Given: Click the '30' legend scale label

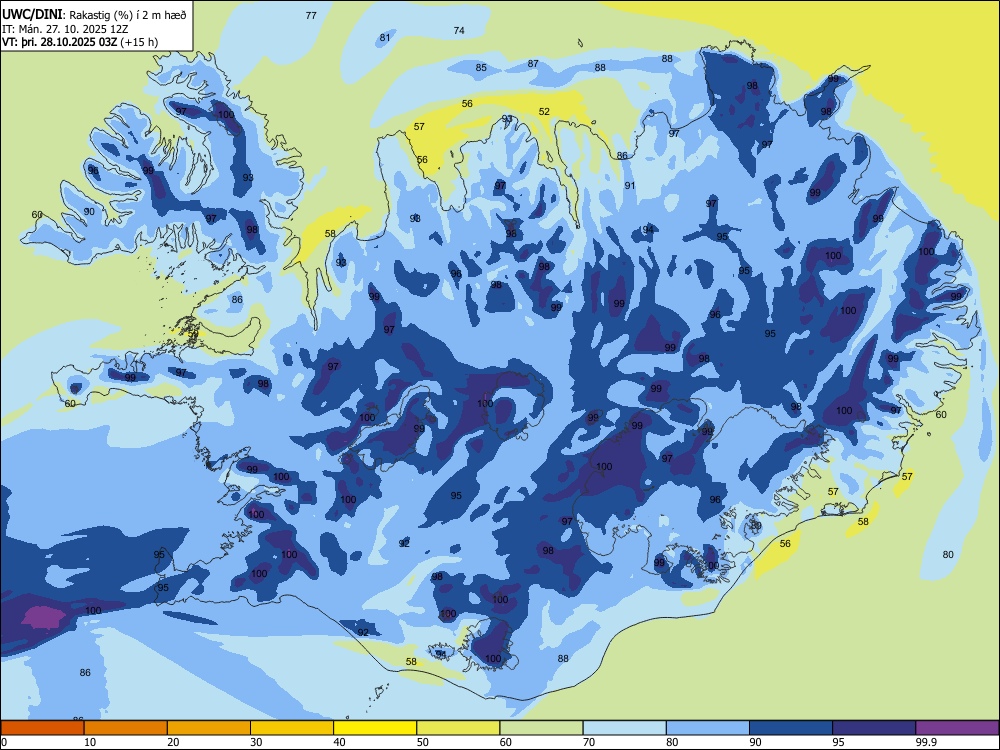Looking at the screenshot, I should pyautogui.click(x=256, y=742).
